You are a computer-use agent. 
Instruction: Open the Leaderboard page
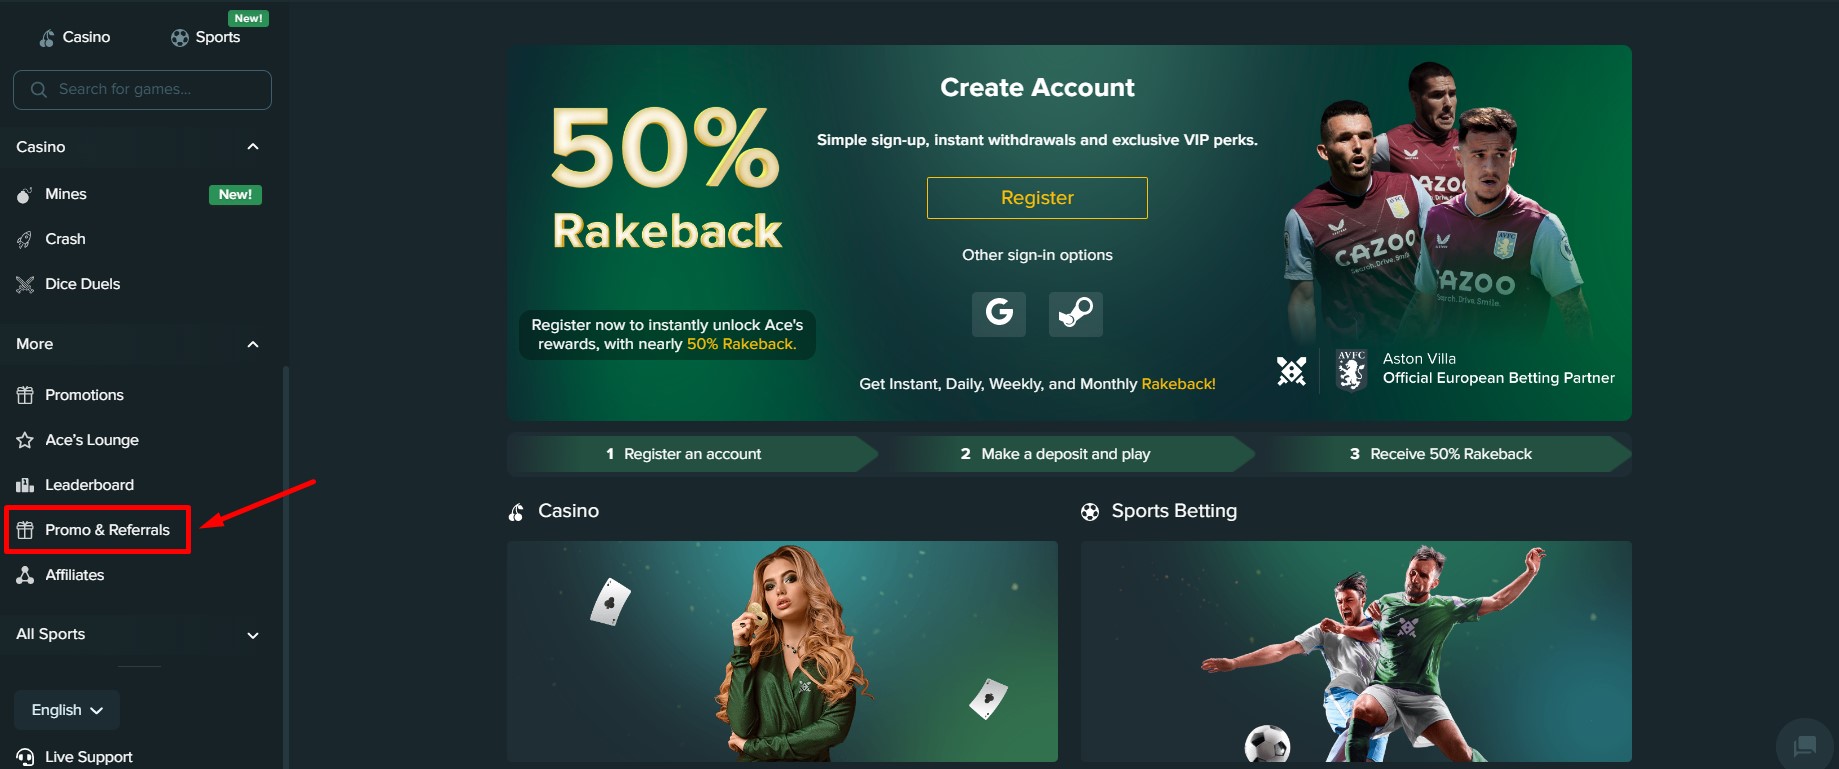point(138,485)
